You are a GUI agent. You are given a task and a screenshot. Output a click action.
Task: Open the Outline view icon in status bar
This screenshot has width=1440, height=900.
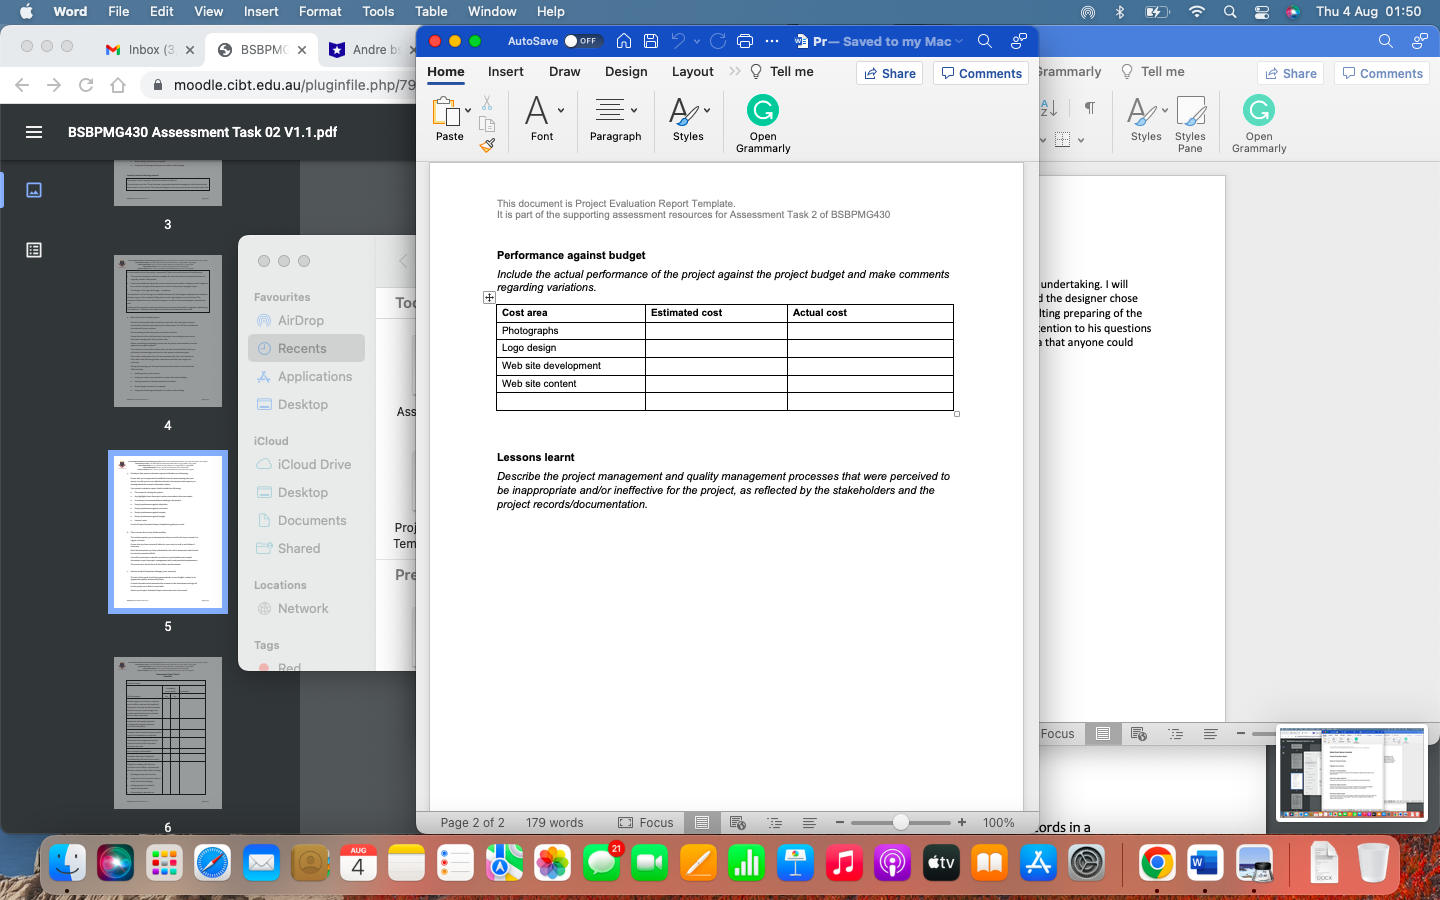click(774, 823)
